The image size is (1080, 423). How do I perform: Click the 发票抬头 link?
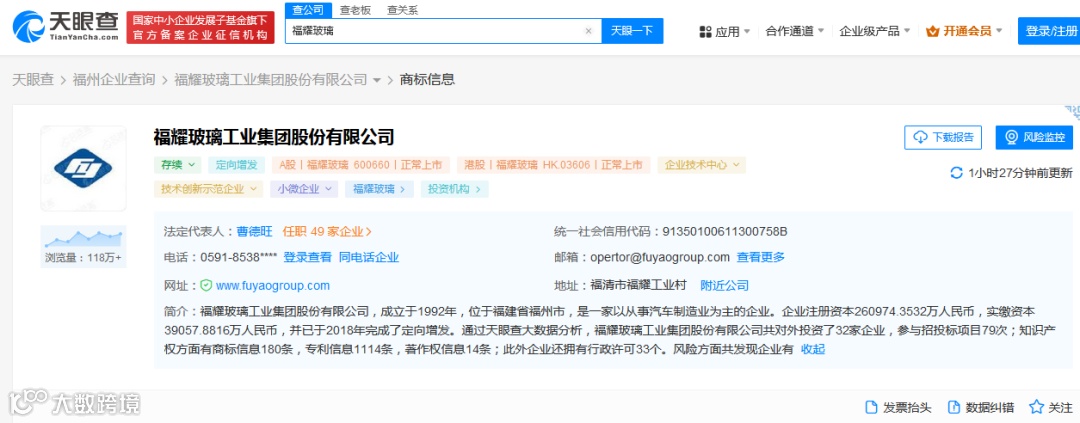pos(907,407)
